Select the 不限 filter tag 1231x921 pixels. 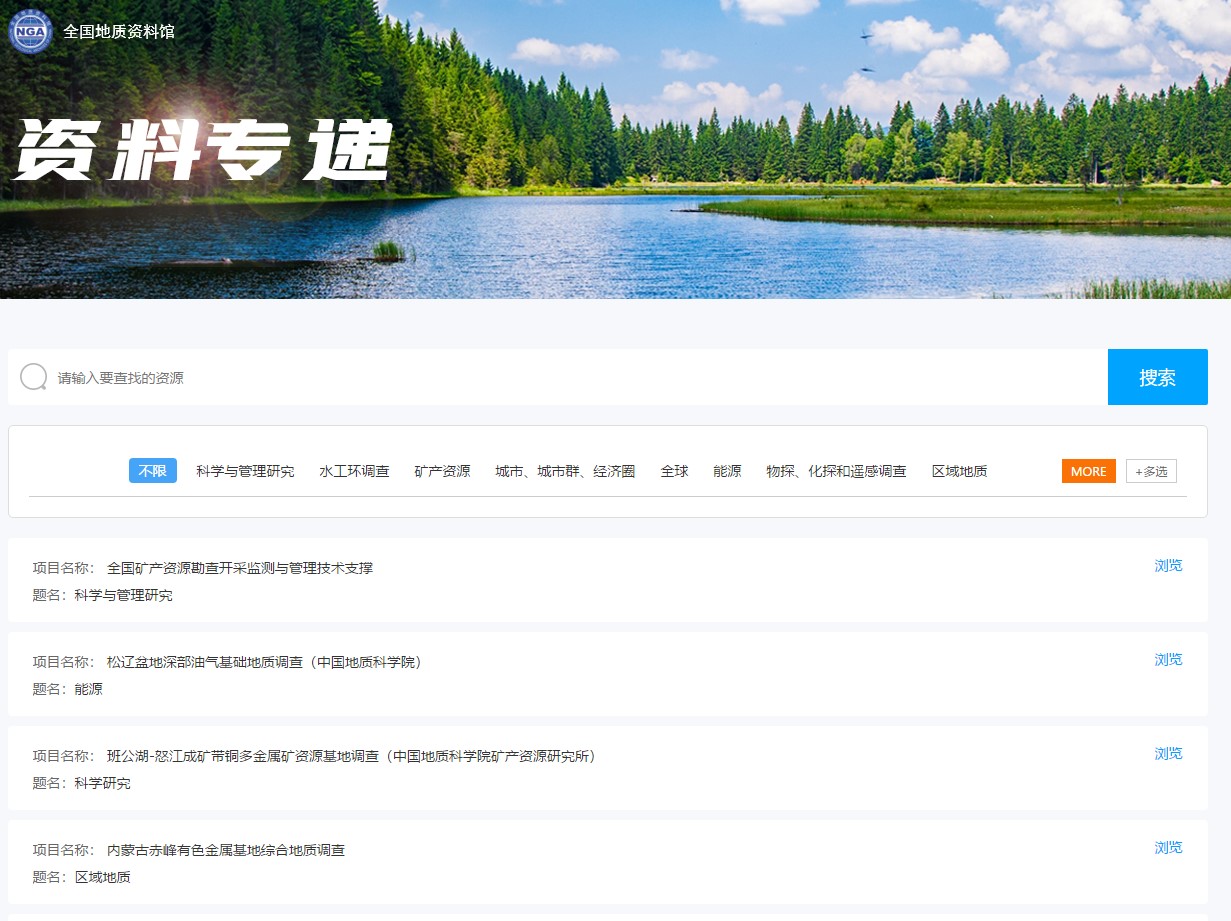[x=153, y=471]
